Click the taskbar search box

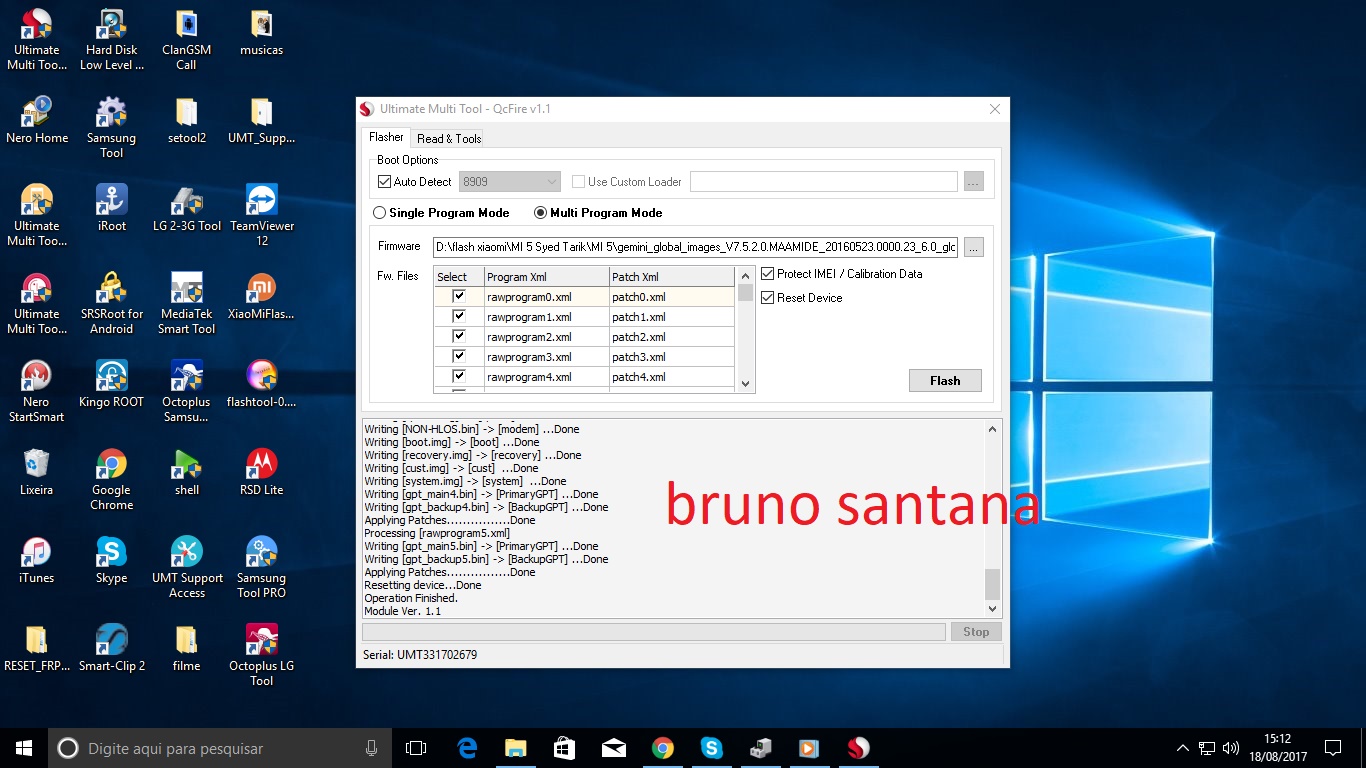[x=219, y=748]
